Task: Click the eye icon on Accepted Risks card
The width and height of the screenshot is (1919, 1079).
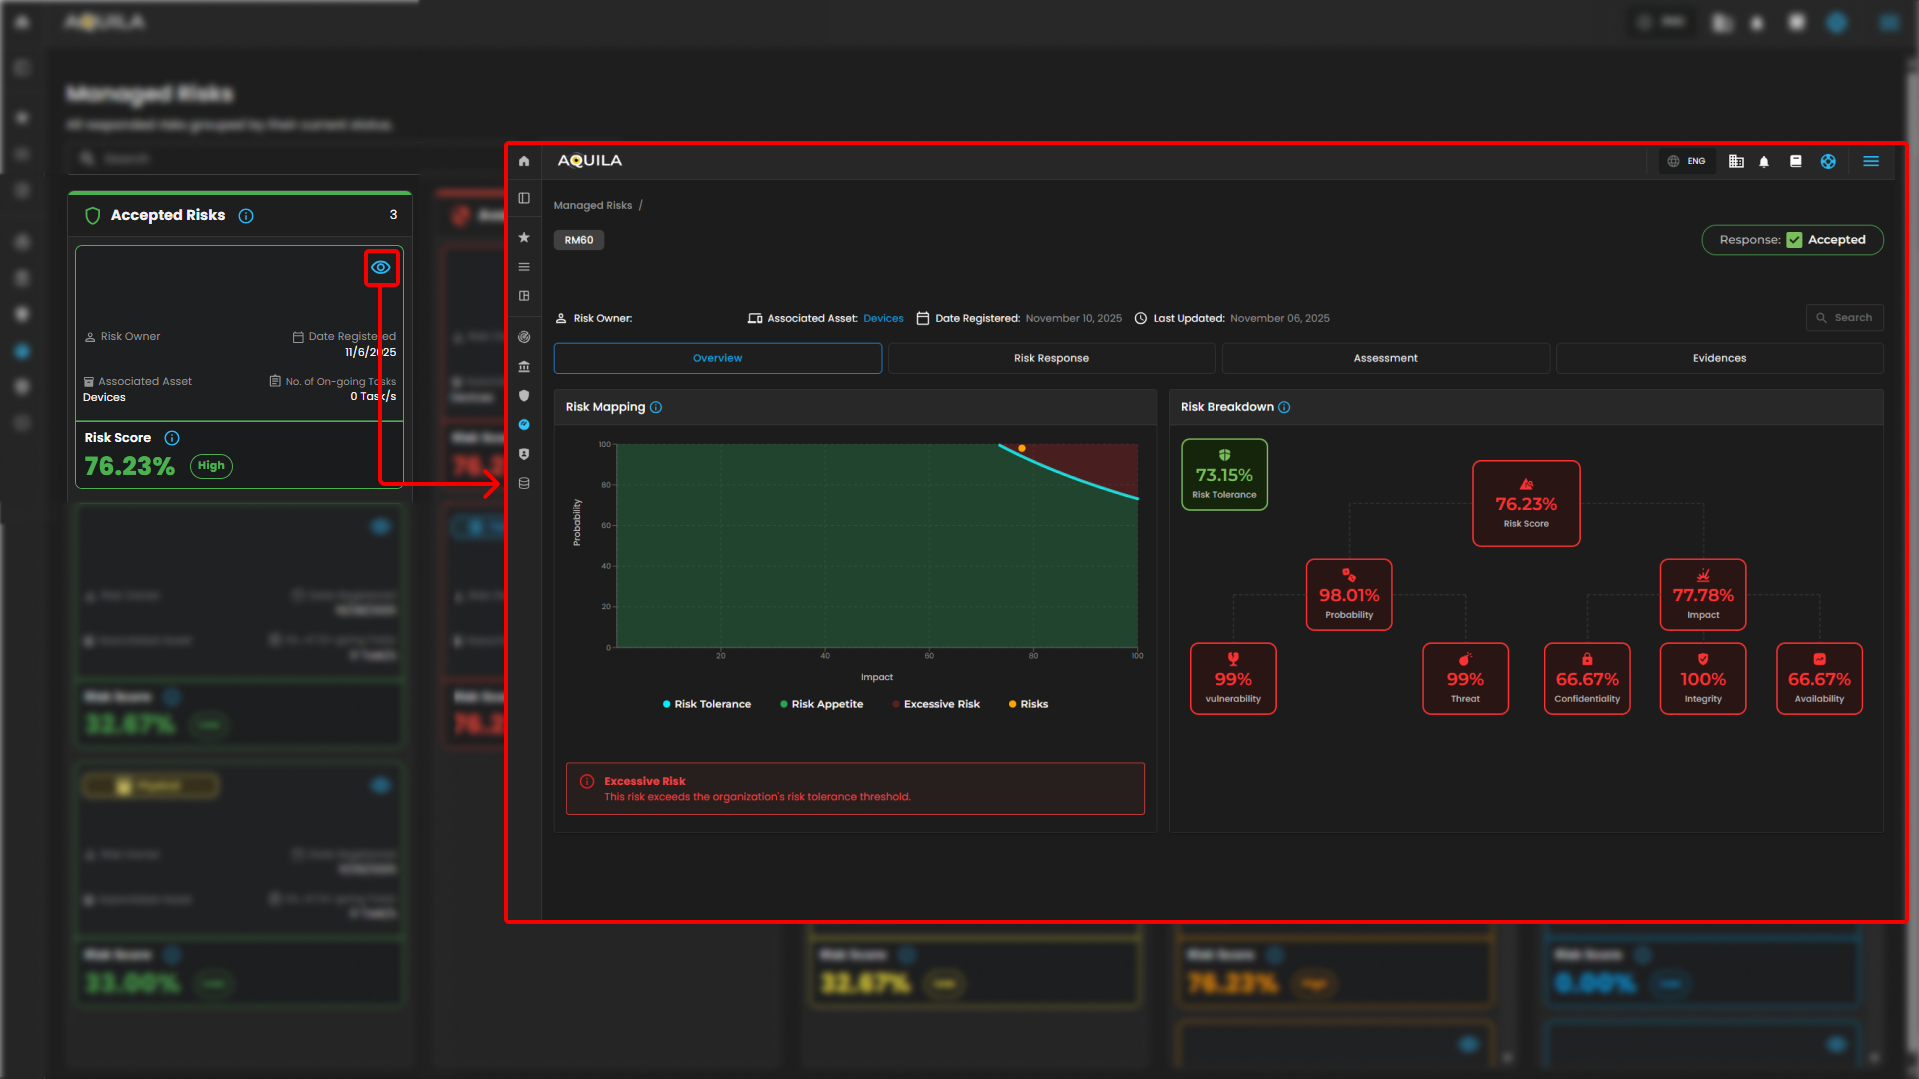Action: point(381,267)
